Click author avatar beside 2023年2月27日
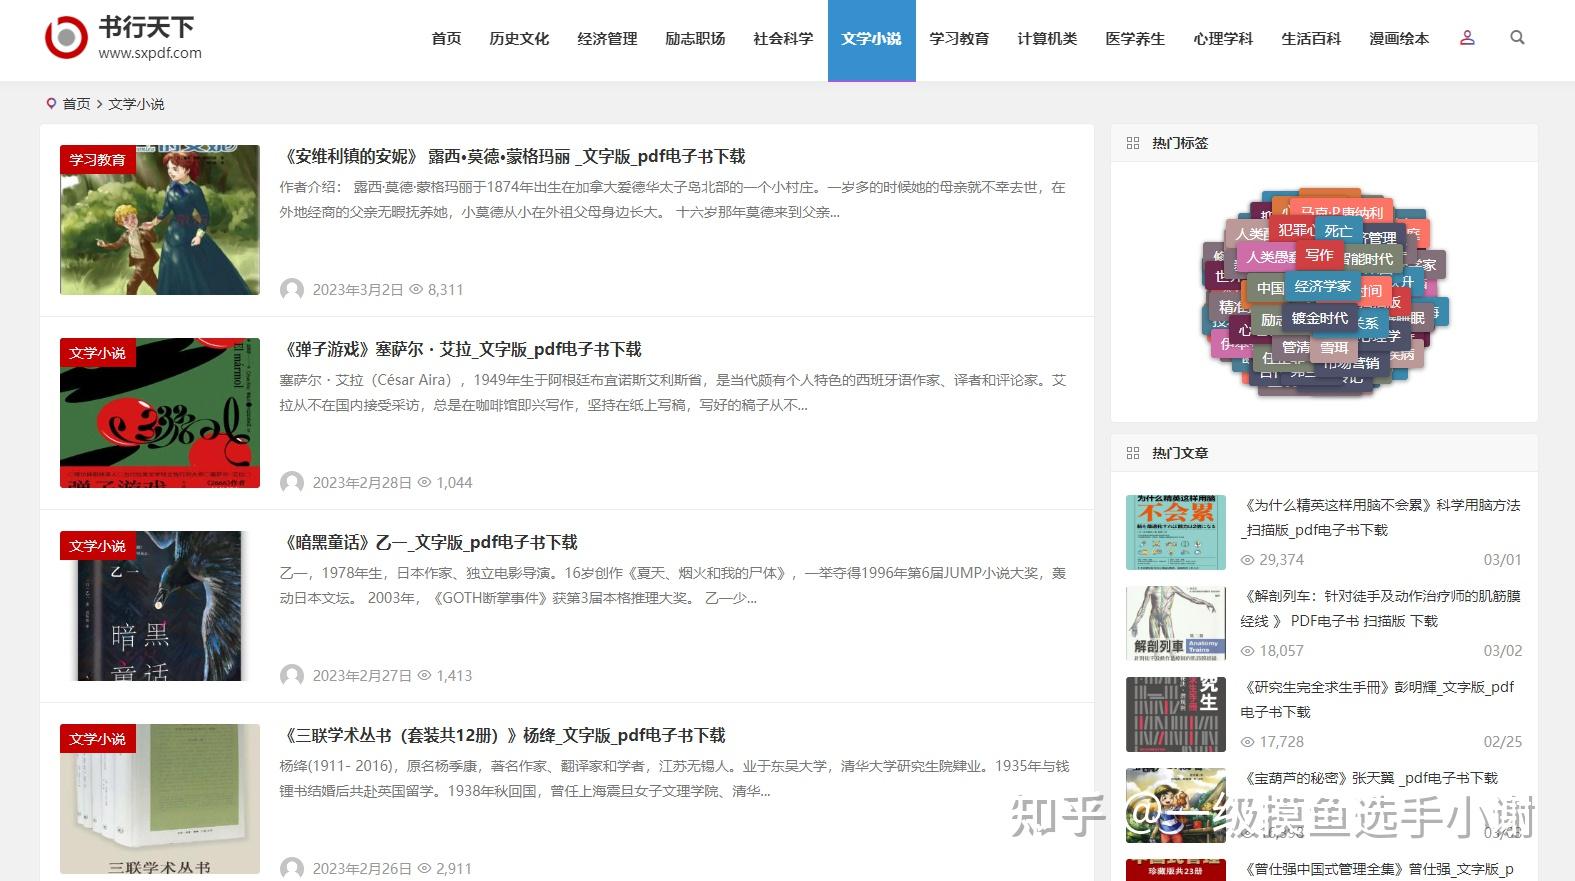 point(292,676)
